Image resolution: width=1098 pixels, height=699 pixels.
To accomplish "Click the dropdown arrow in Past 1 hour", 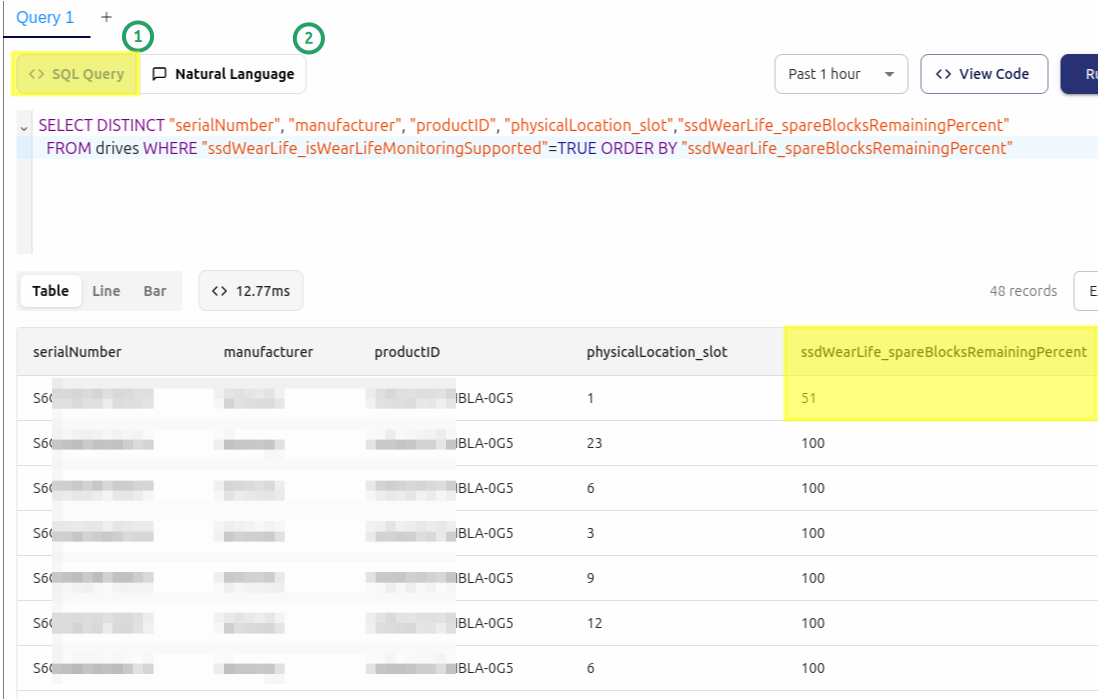I will (889, 74).
